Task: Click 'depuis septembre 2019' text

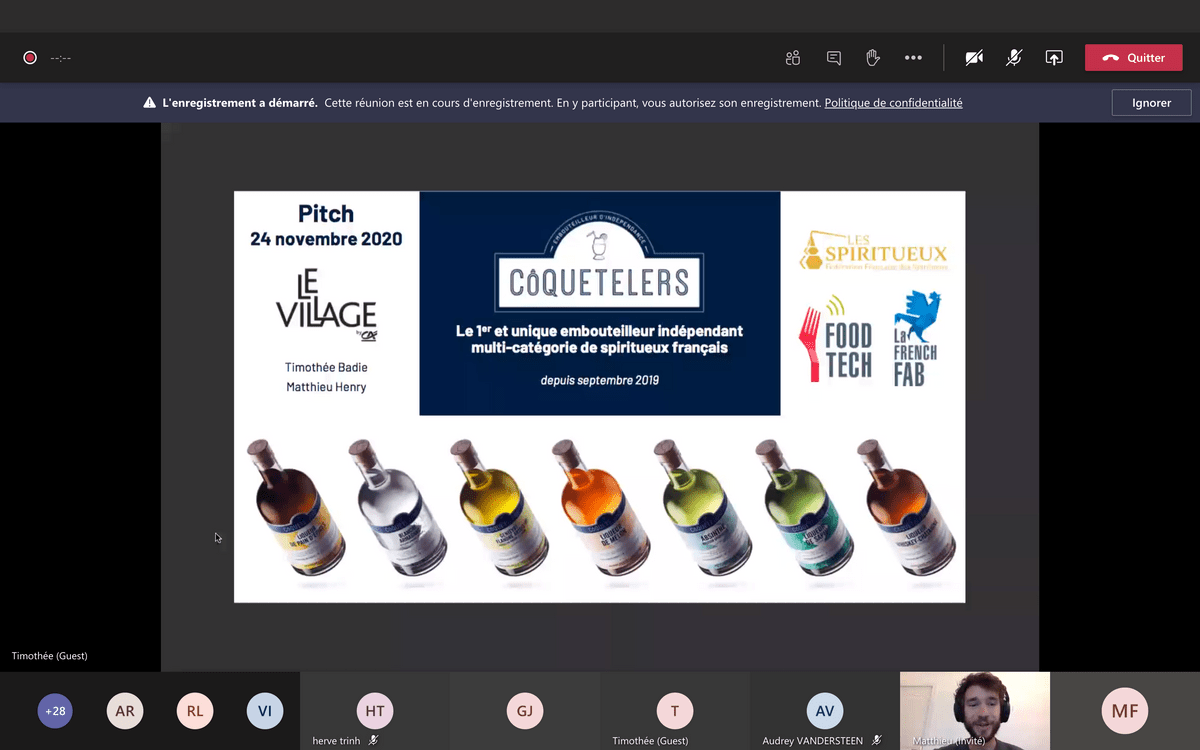Action: (599, 380)
